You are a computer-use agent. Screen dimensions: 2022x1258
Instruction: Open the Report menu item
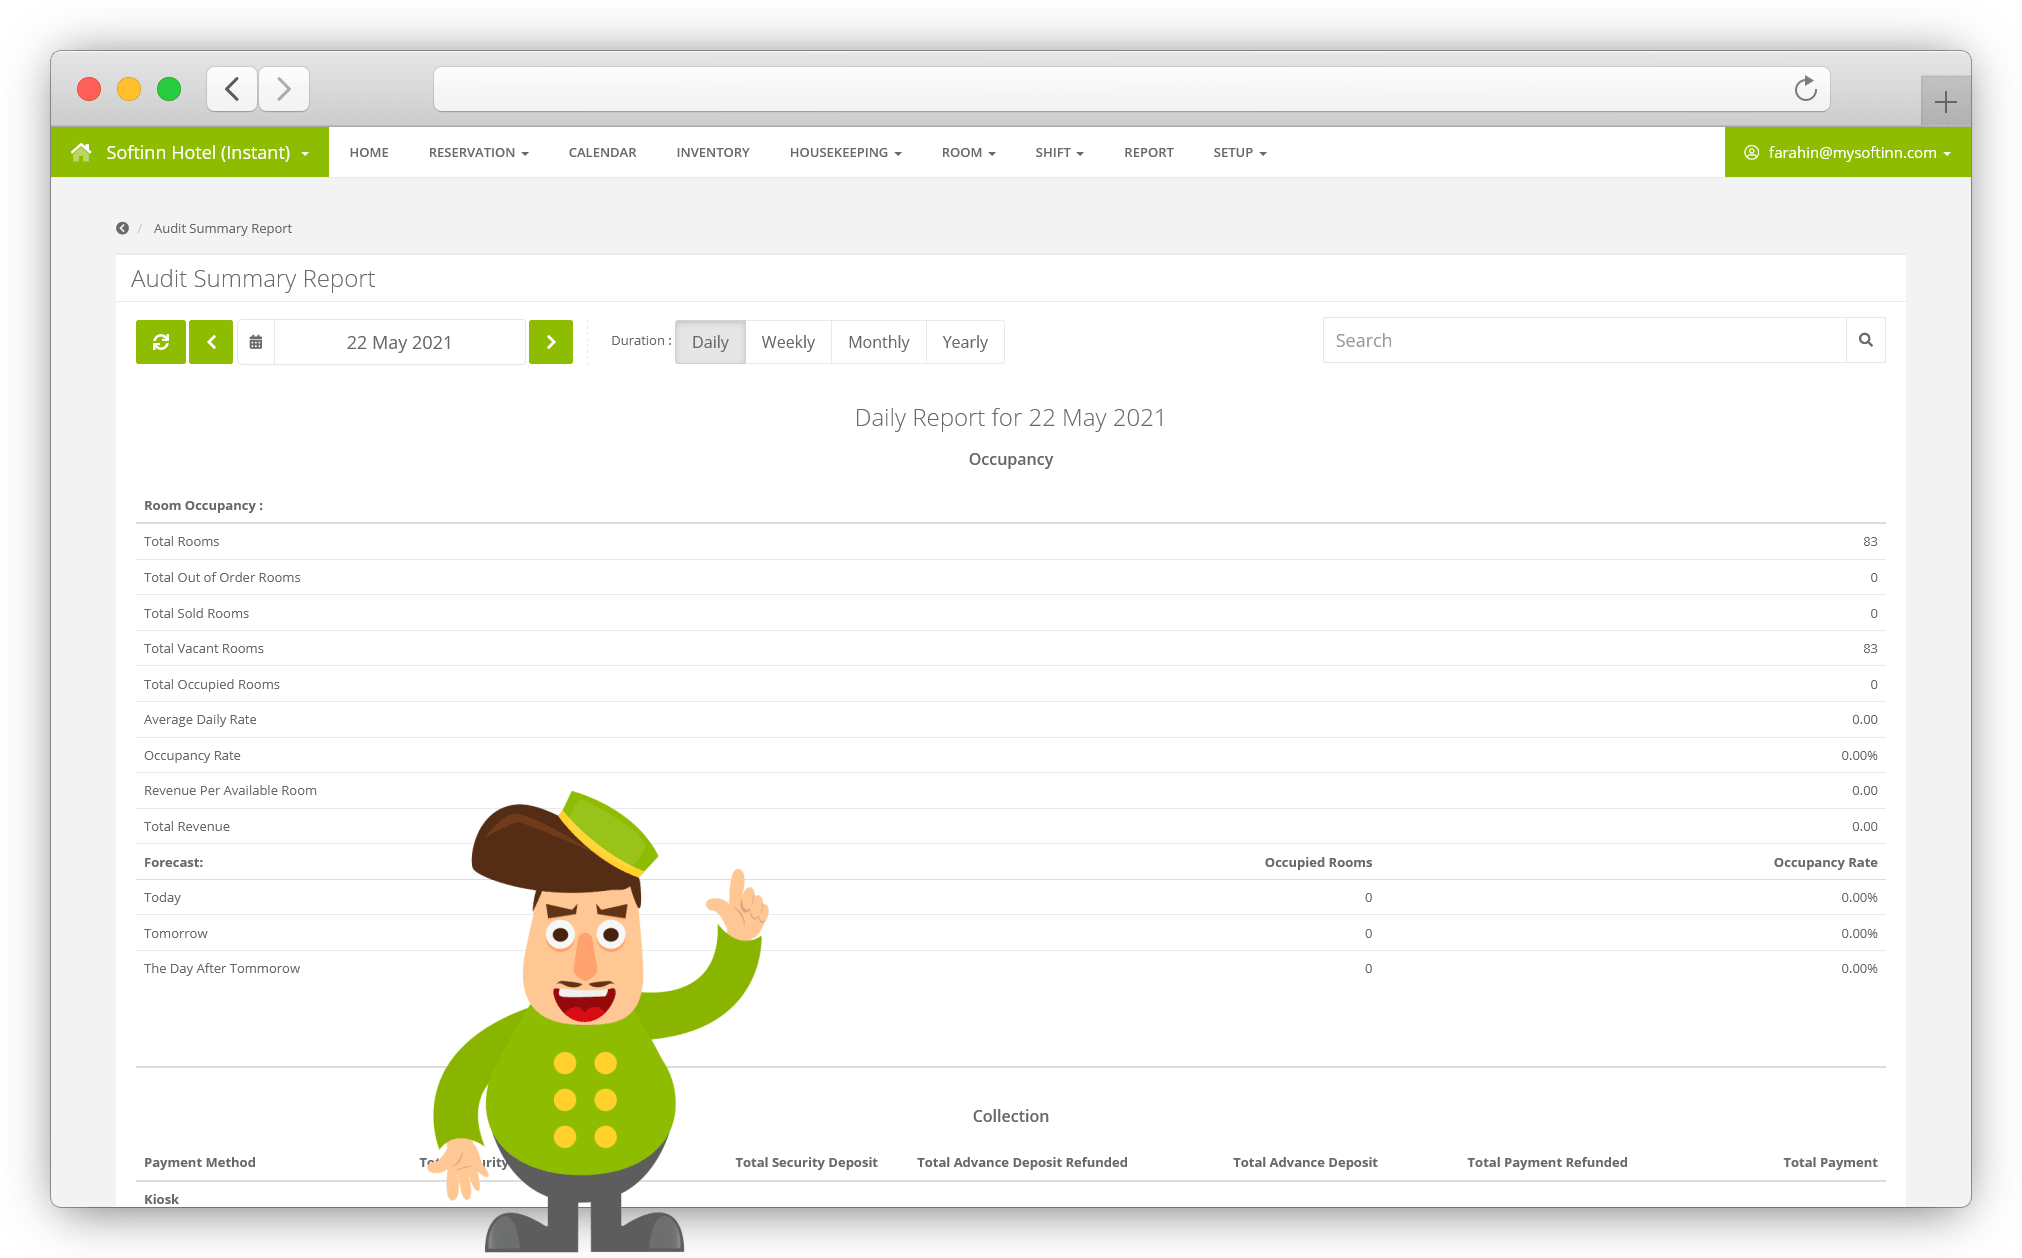tap(1149, 152)
